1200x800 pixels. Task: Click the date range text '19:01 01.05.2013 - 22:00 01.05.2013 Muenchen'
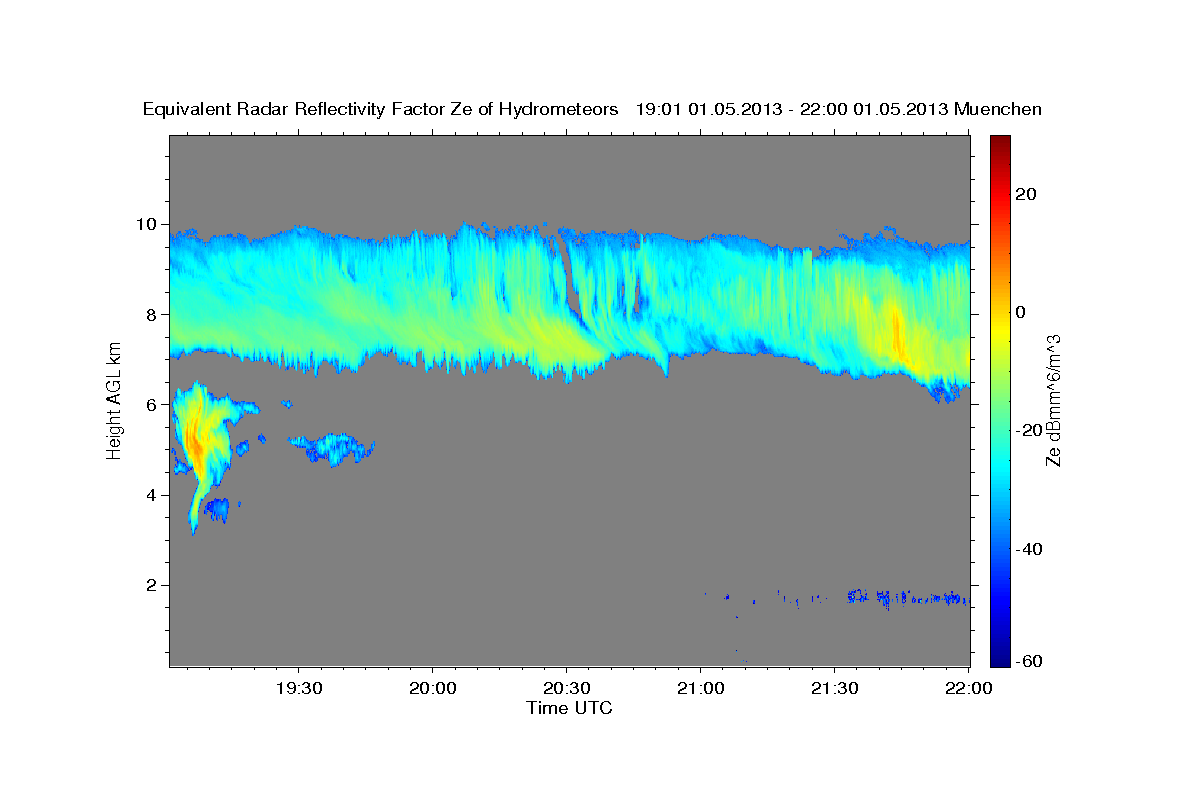pyautogui.click(x=839, y=110)
